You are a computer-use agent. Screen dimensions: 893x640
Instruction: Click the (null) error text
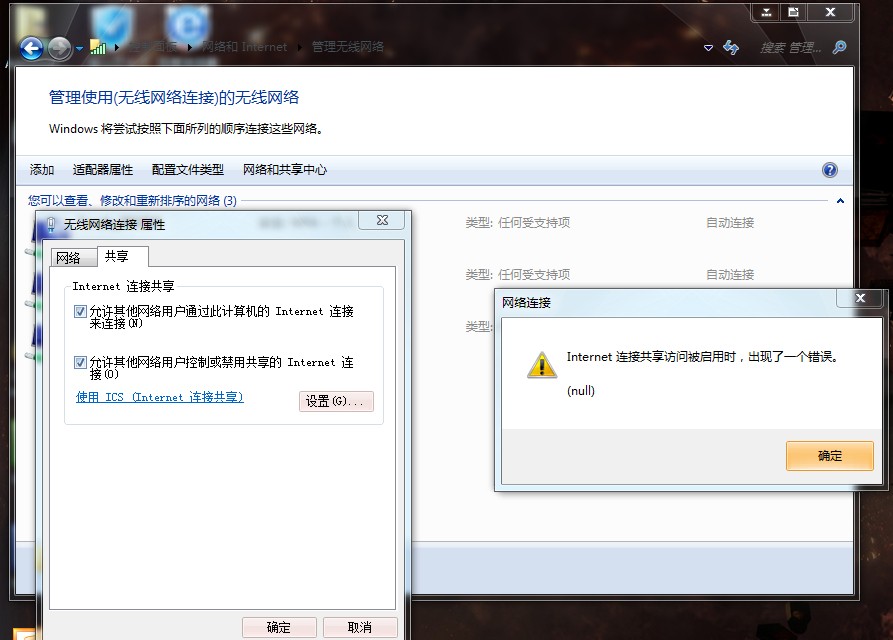[581, 391]
